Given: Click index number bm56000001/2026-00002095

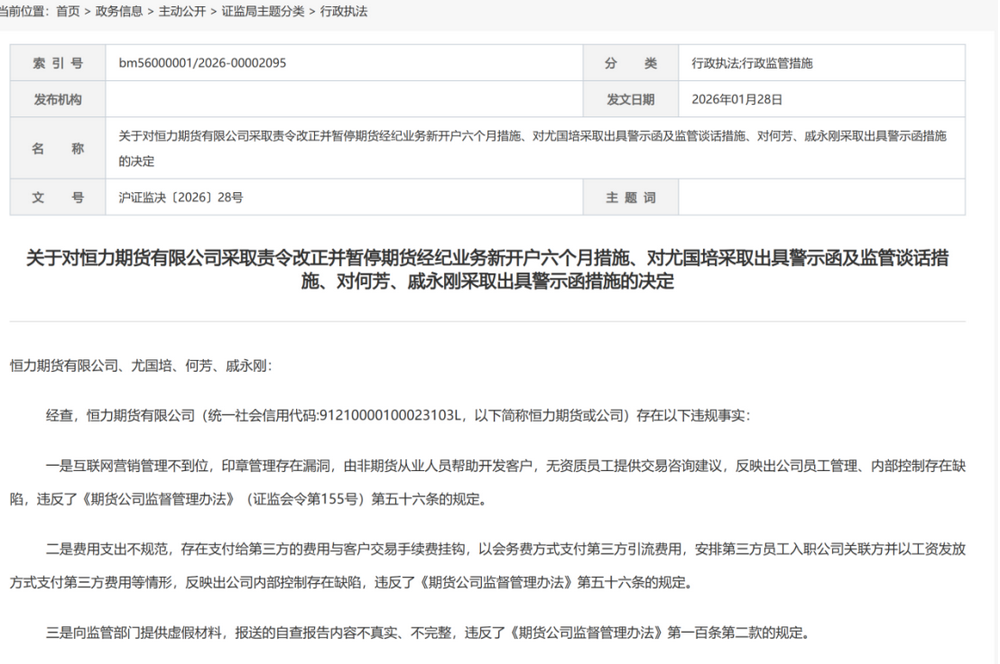Looking at the screenshot, I should point(202,63).
